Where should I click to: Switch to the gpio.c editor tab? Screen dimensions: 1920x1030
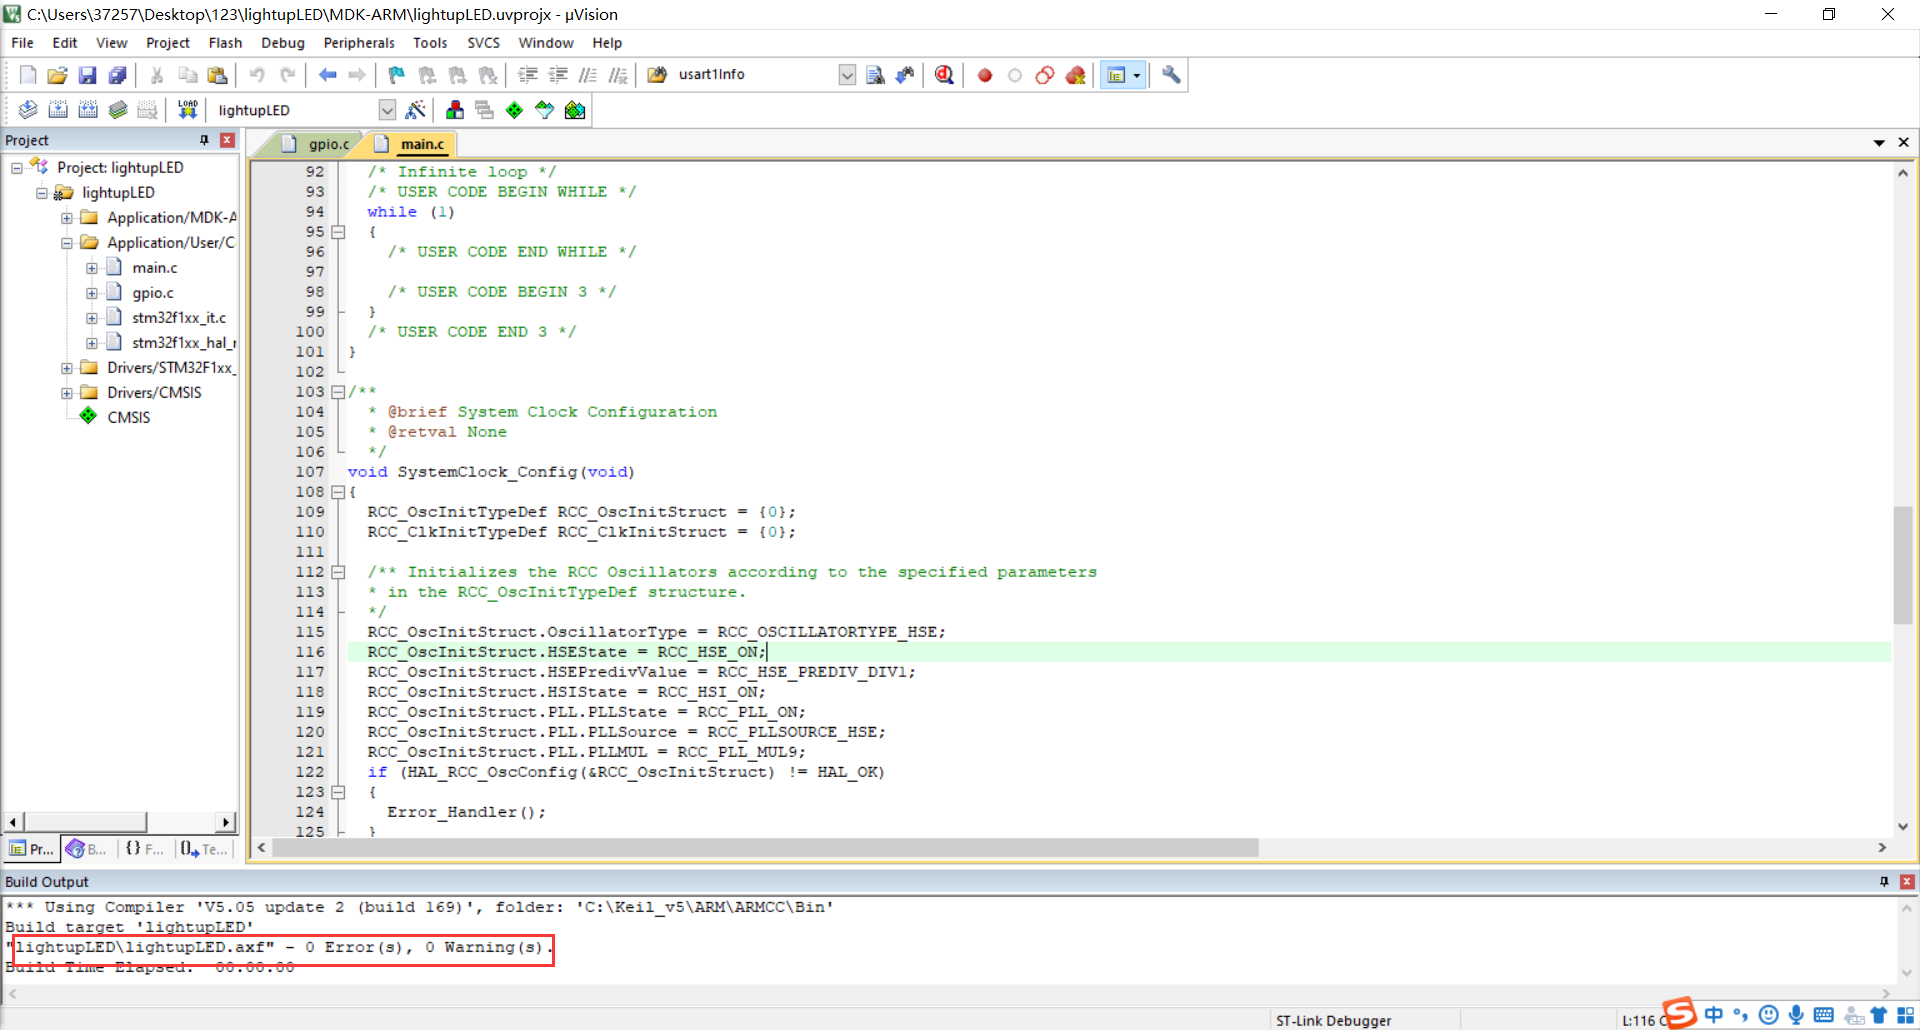[x=318, y=144]
